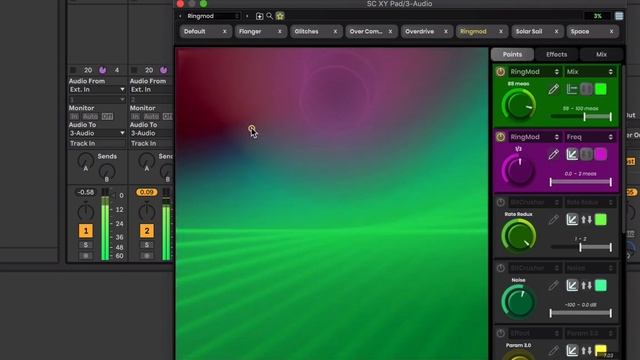Solo track 2 with S button
The height and width of the screenshot is (360, 640).
click(x=147, y=245)
